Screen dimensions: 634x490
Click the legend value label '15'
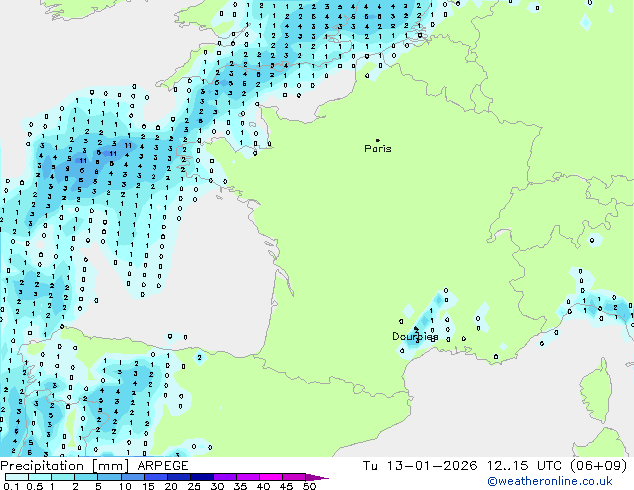[x=148, y=486]
